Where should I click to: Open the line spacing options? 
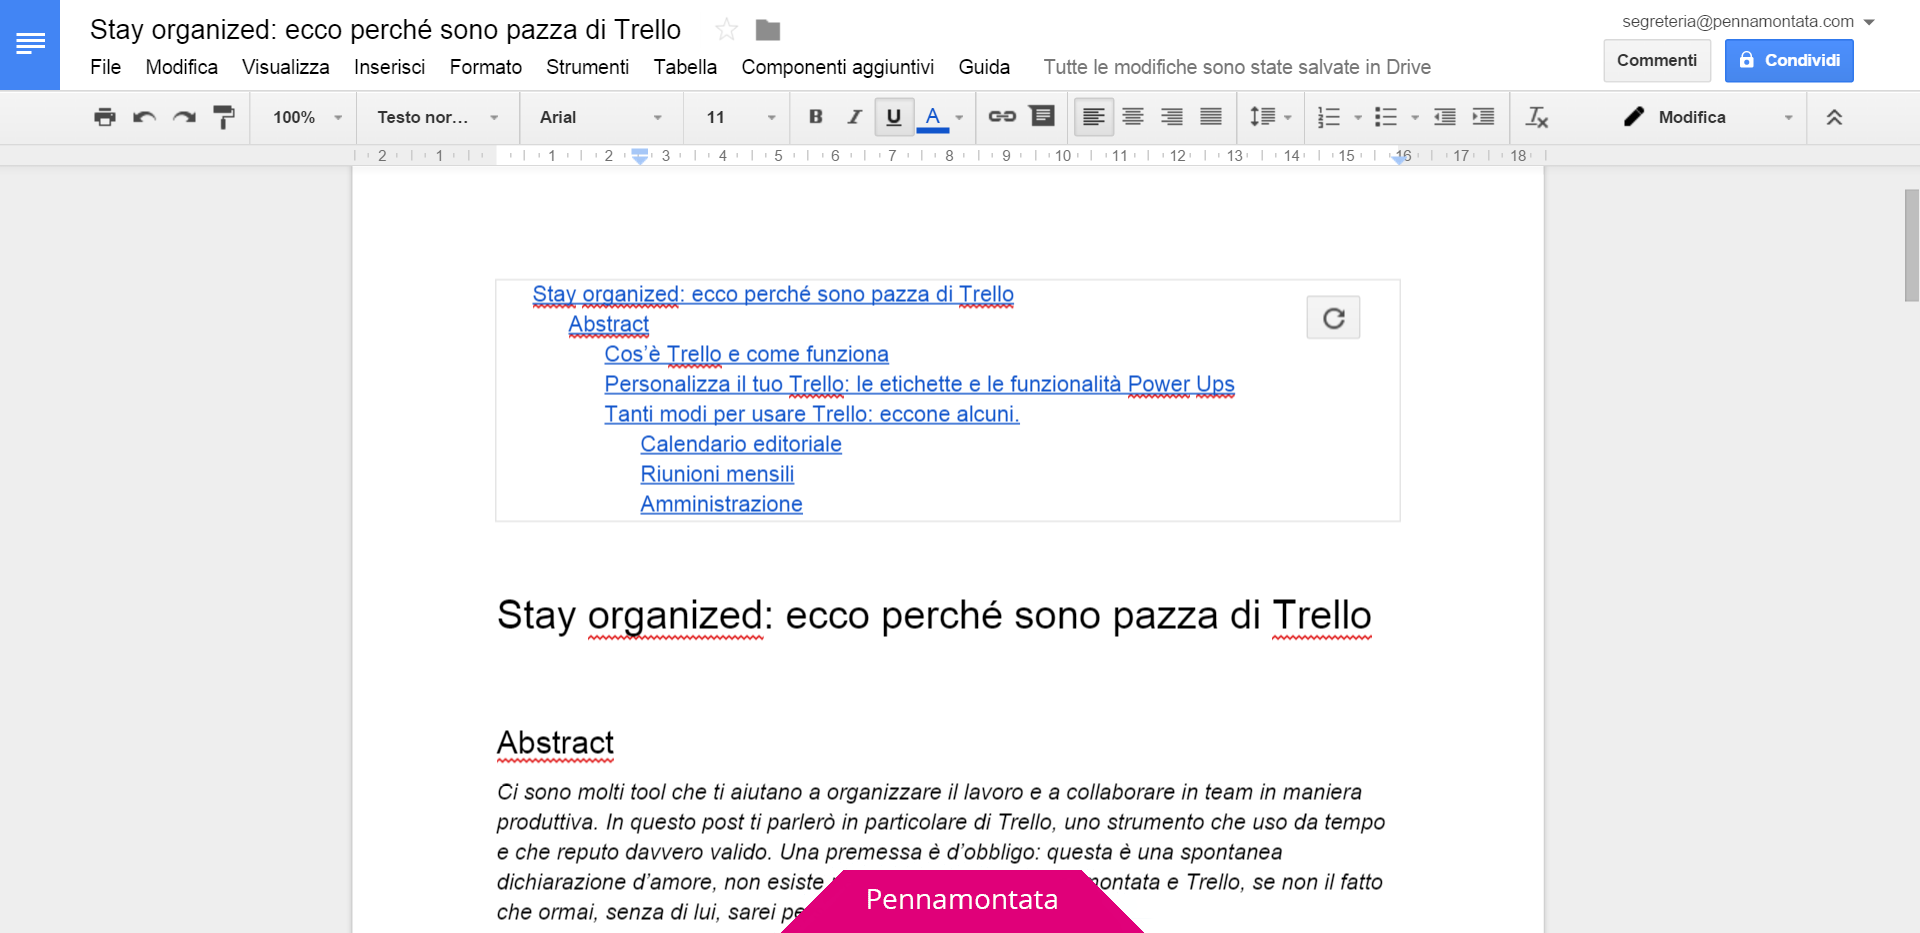point(1270,117)
